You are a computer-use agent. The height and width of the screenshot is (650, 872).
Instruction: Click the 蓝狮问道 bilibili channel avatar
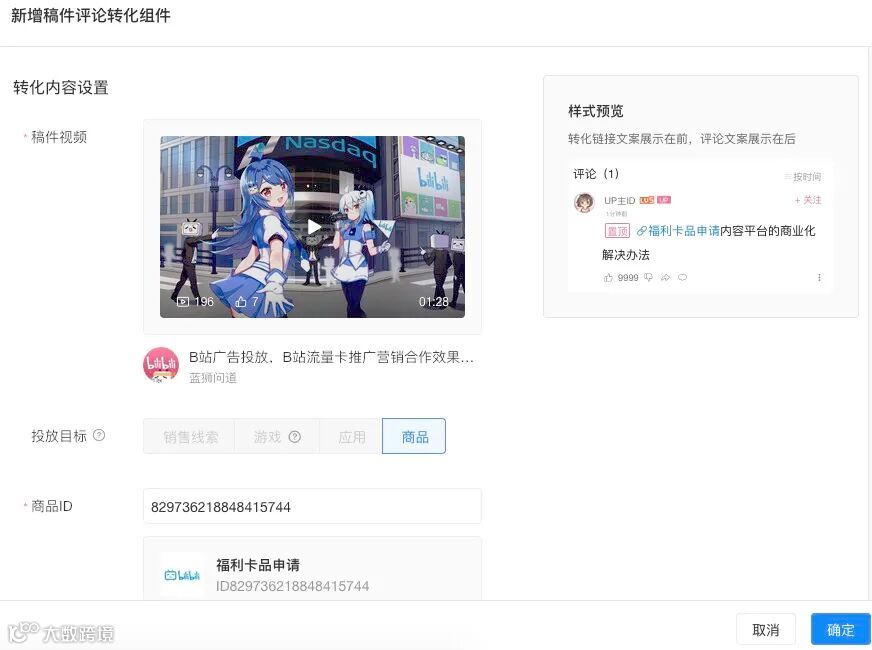tap(161, 365)
